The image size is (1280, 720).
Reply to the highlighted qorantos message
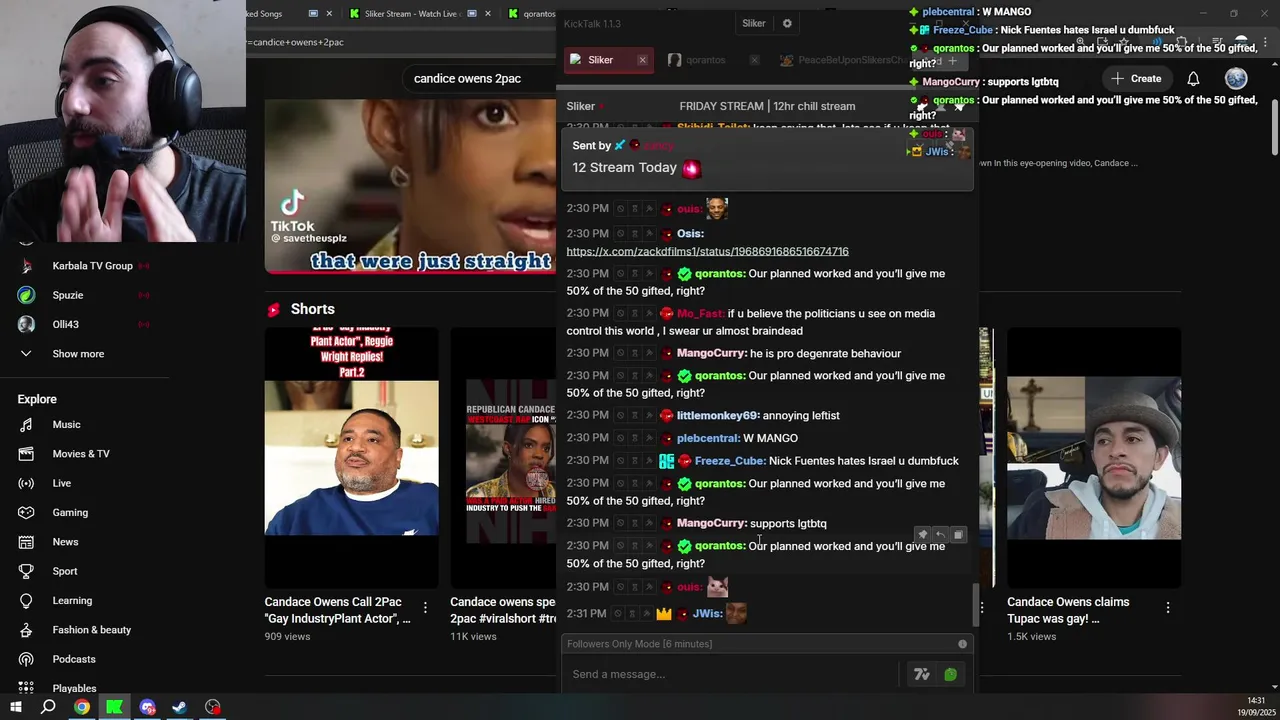[940, 535]
